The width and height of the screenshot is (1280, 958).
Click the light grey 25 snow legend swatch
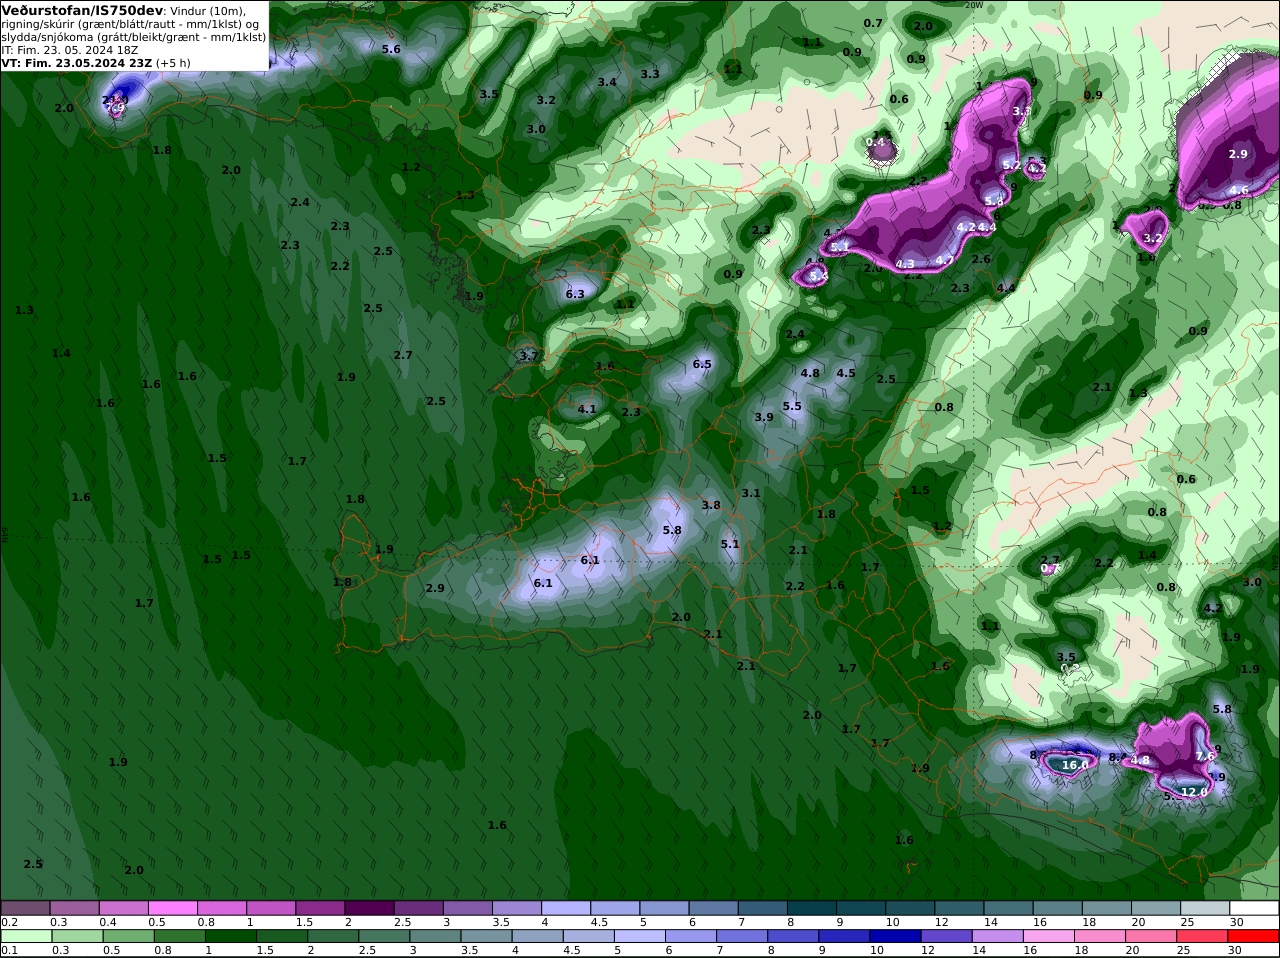point(1204,908)
